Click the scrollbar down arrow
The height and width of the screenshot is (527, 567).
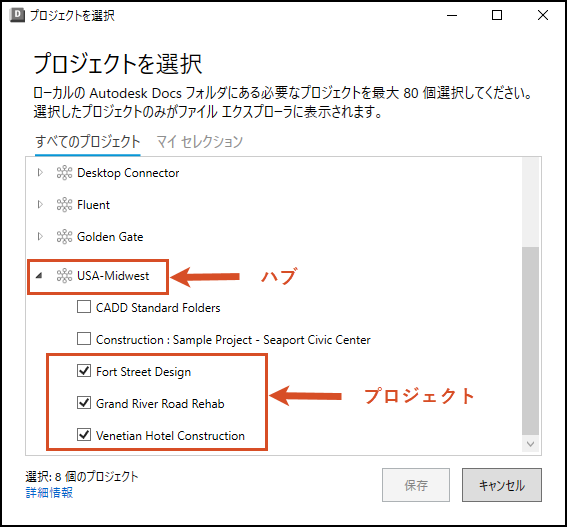pos(530,444)
